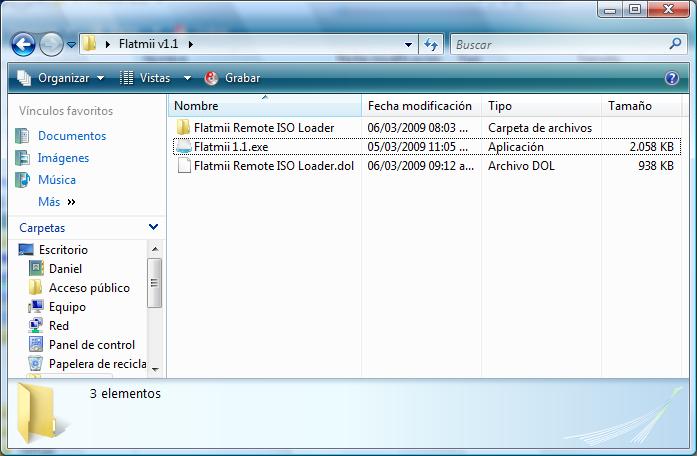Select Papelera de reciclaje in folder tree
The width and height of the screenshot is (697, 456).
click(97, 364)
